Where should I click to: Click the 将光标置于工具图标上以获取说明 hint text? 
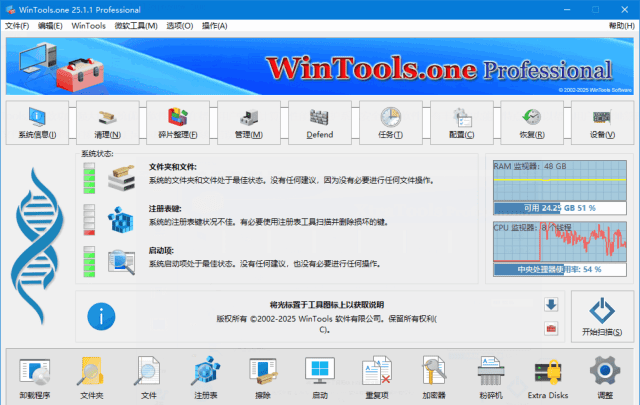327,305
